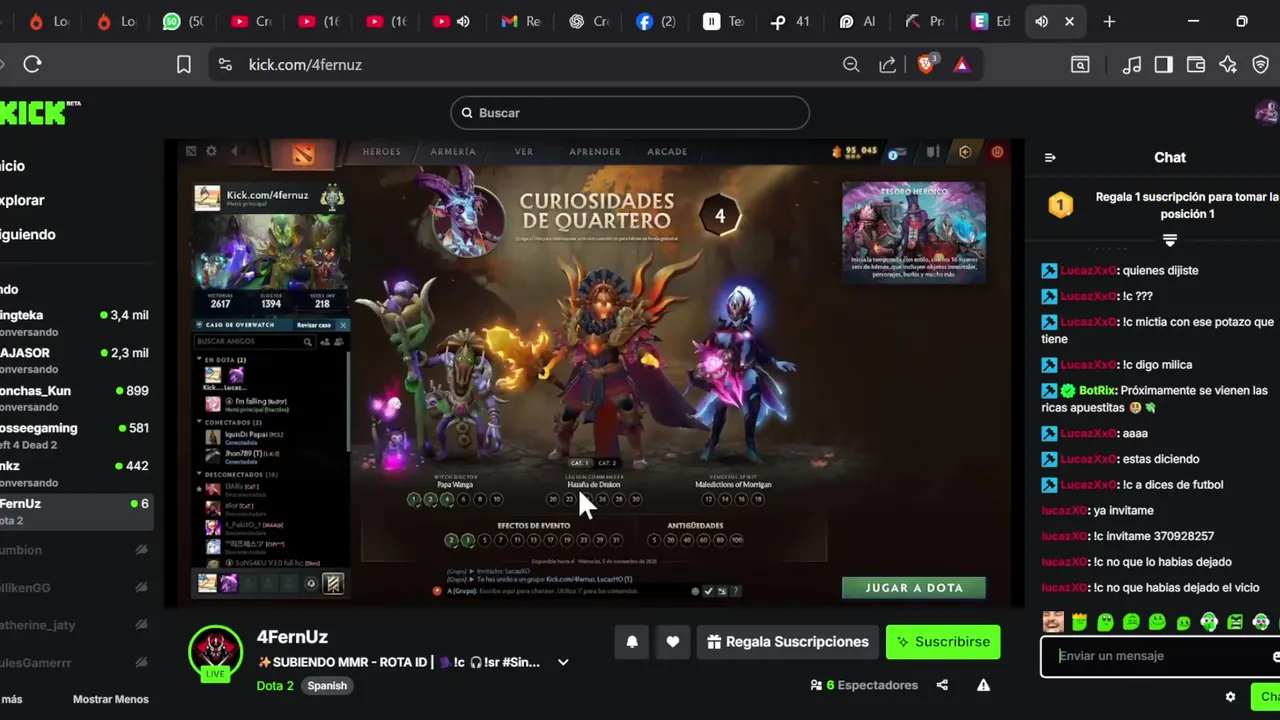The image size is (1280, 720).
Task: Open Brave Shields lion icon
Action: [x=926, y=64]
